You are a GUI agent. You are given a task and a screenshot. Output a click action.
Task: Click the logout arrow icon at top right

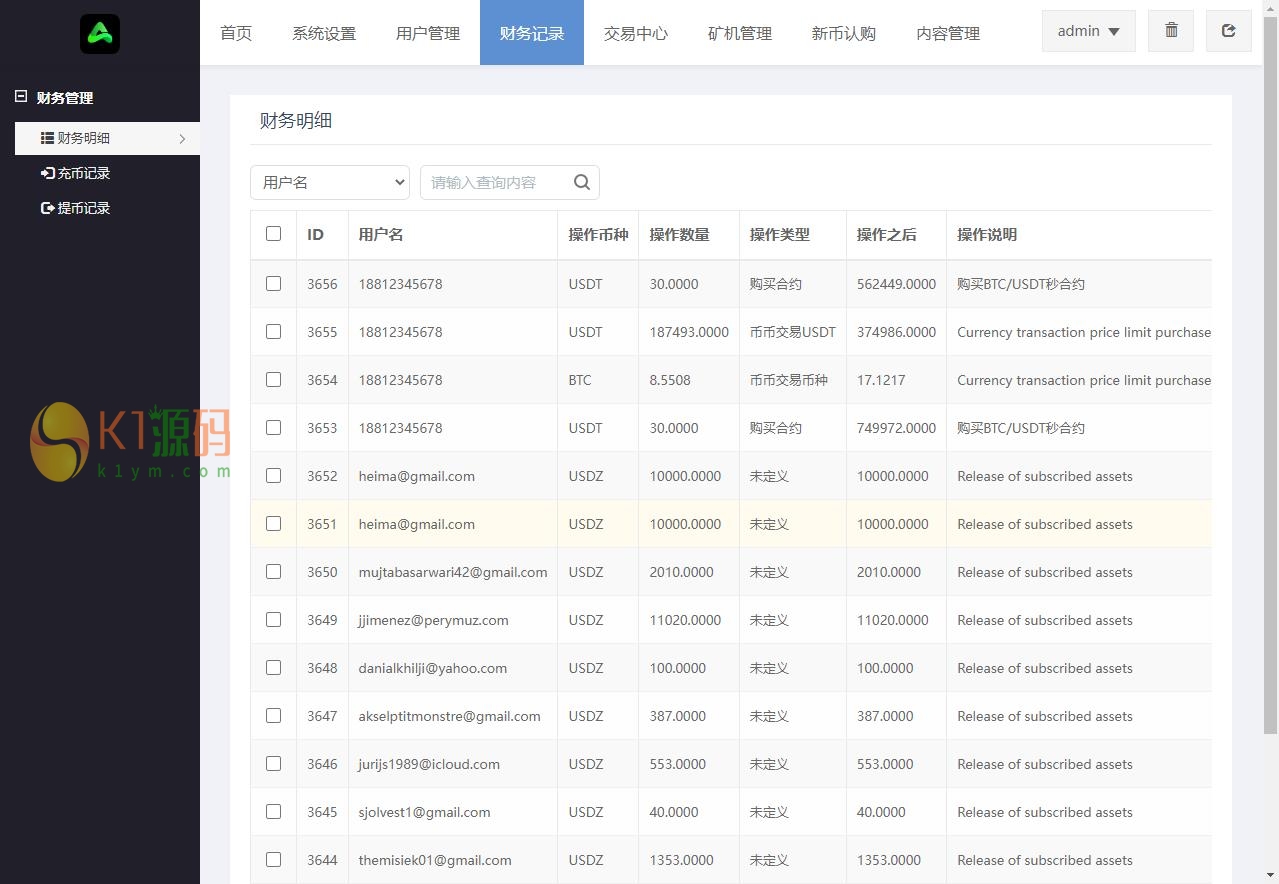click(1229, 31)
